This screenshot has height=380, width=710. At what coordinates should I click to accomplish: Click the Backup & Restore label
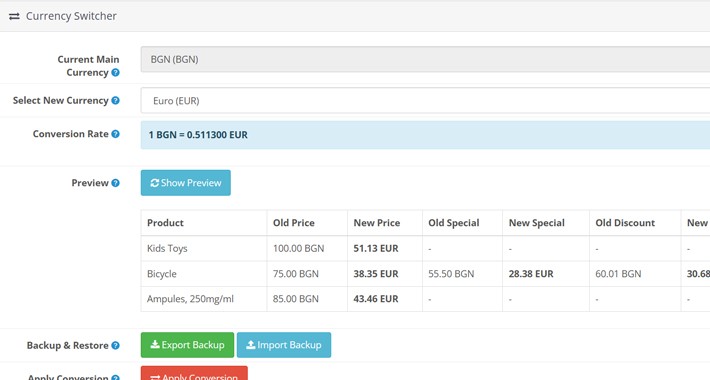pyautogui.click(x=67, y=346)
